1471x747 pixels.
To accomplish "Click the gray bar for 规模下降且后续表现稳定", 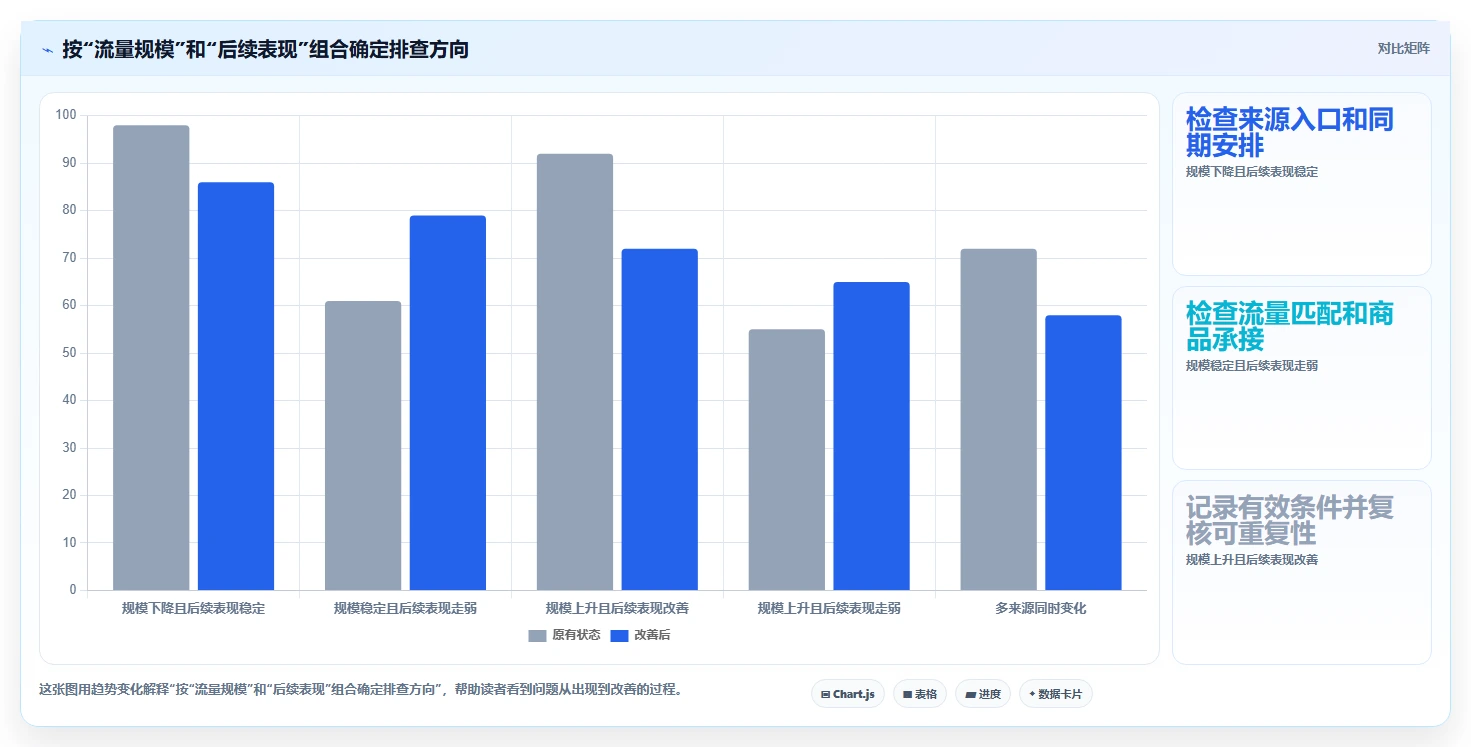I will (x=151, y=358).
